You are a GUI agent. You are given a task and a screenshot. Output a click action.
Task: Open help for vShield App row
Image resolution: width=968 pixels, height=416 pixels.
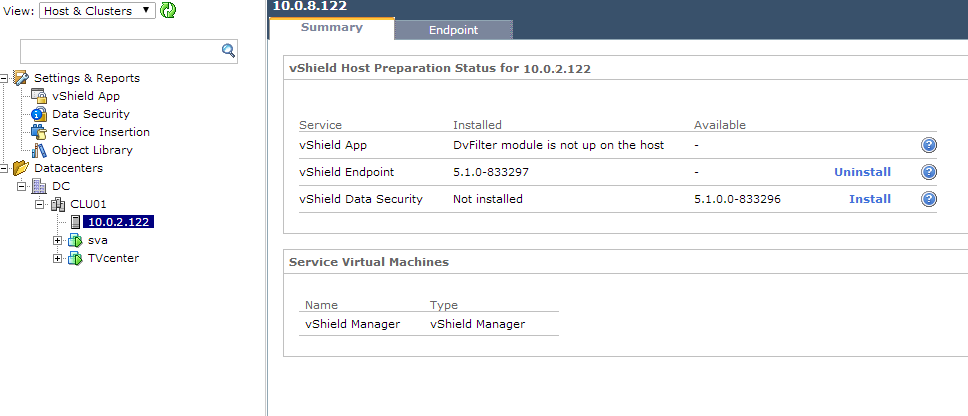point(929,145)
